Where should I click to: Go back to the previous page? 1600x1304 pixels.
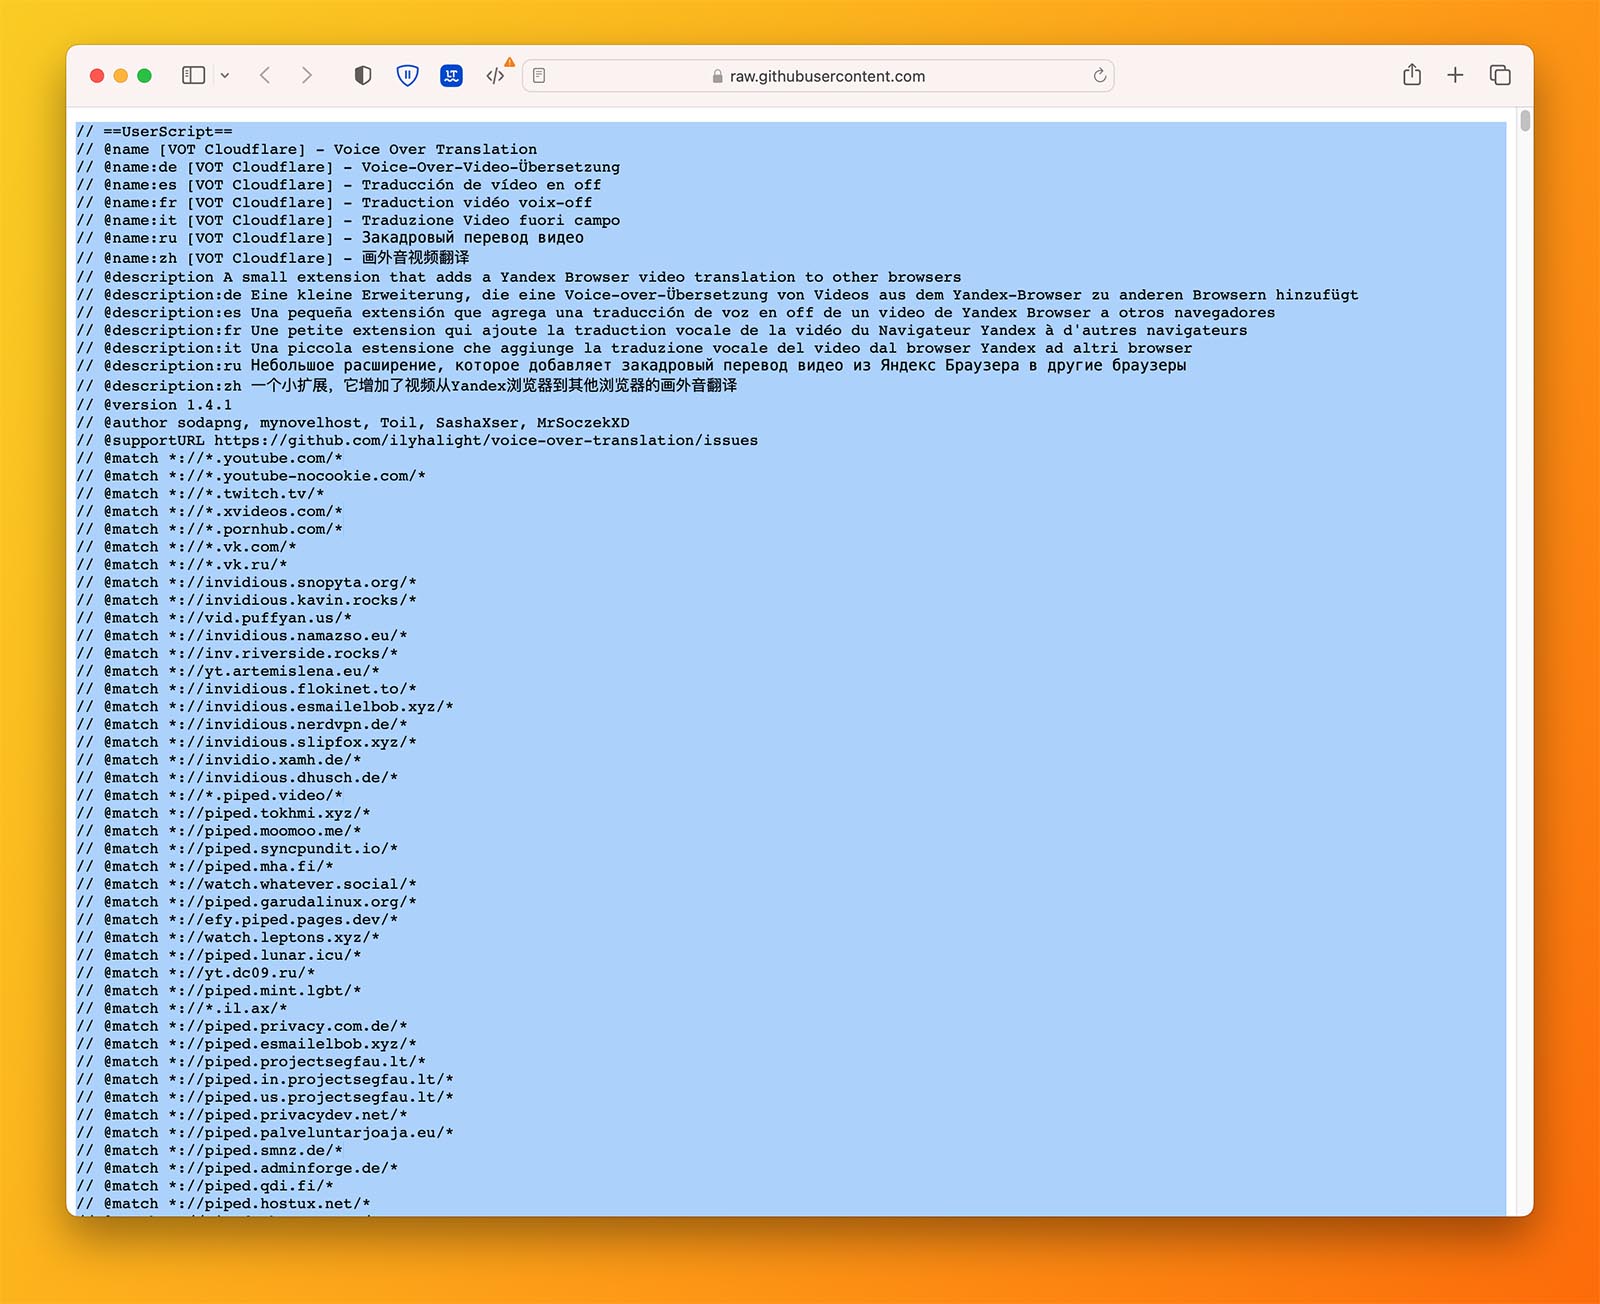265,75
